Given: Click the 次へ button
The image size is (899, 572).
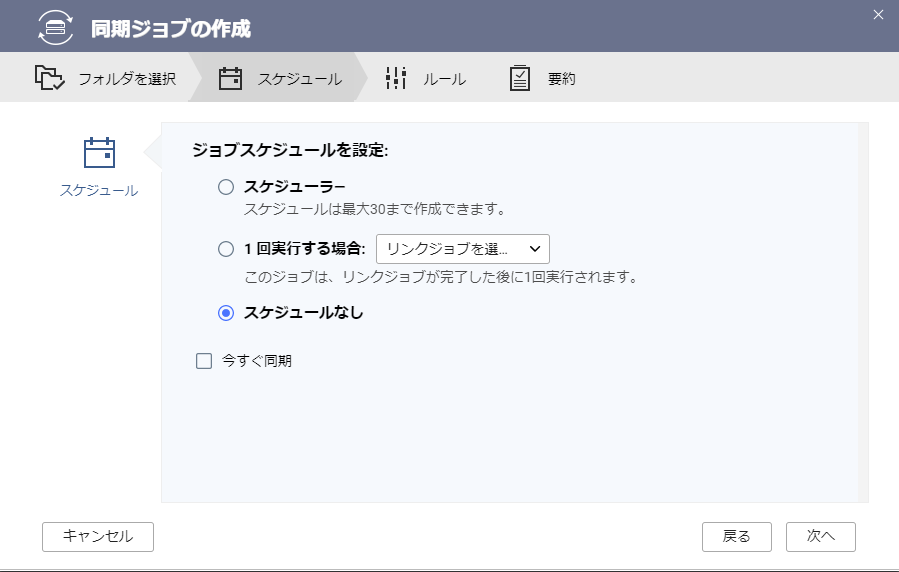Looking at the screenshot, I should [x=820, y=536].
